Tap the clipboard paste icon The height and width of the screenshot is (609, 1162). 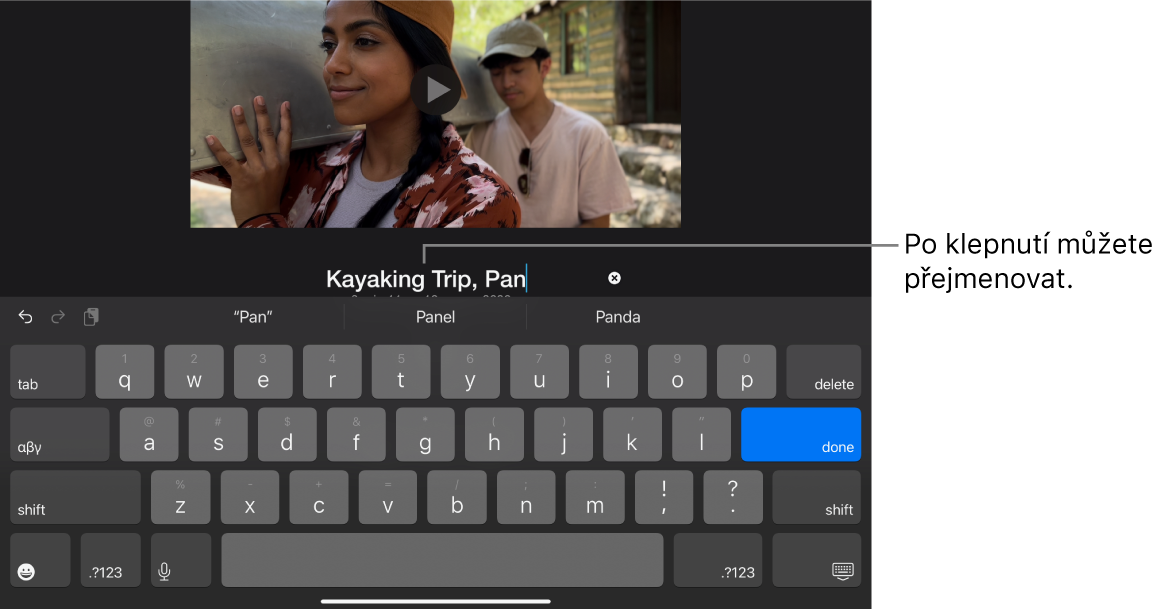click(x=91, y=317)
